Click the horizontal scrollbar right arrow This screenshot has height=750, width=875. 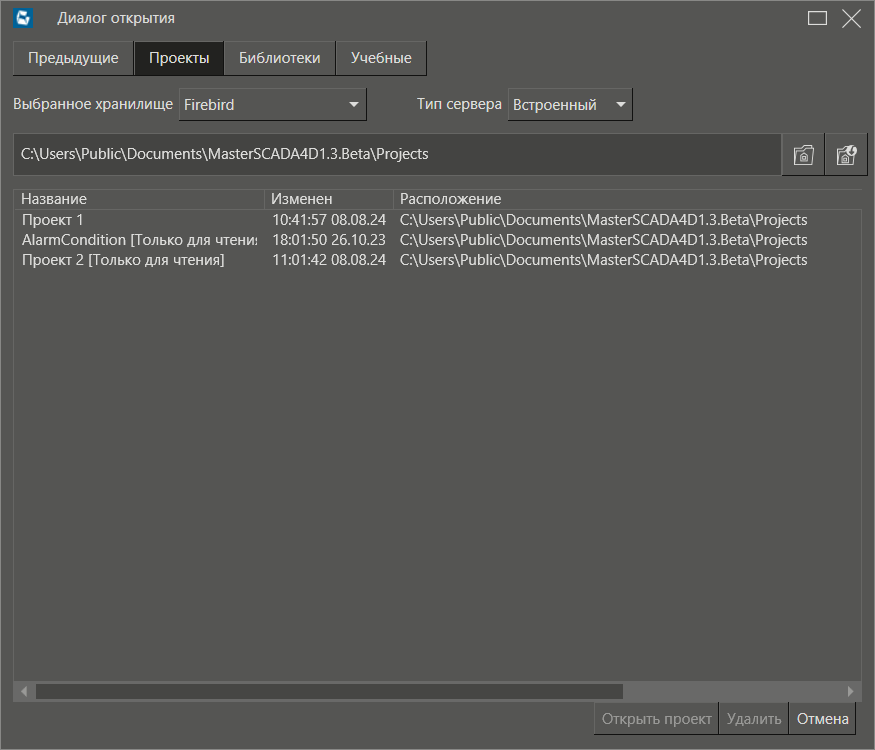pyautogui.click(x=851, y=691)
